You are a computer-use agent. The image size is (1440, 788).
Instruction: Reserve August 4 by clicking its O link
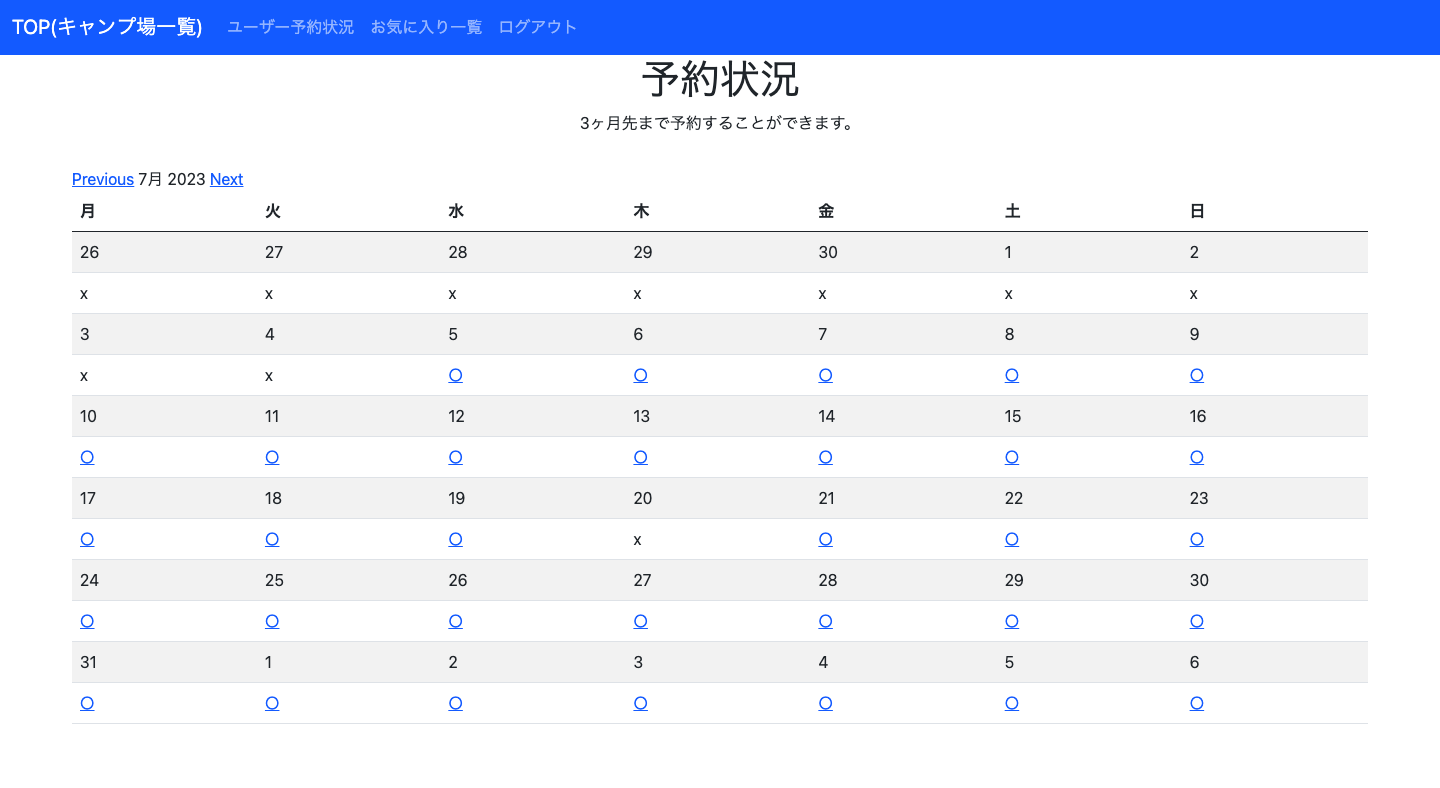(x=825, y=703)
